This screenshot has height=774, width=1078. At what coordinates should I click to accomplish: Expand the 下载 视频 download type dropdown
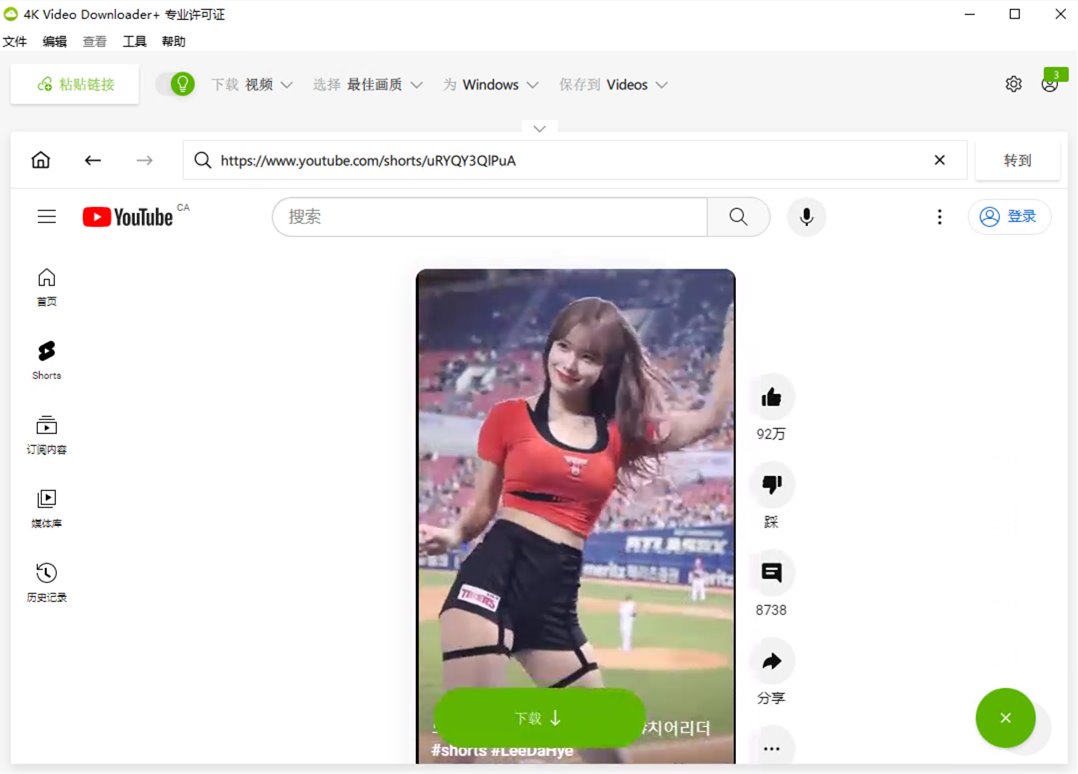[x=252, y=85]
